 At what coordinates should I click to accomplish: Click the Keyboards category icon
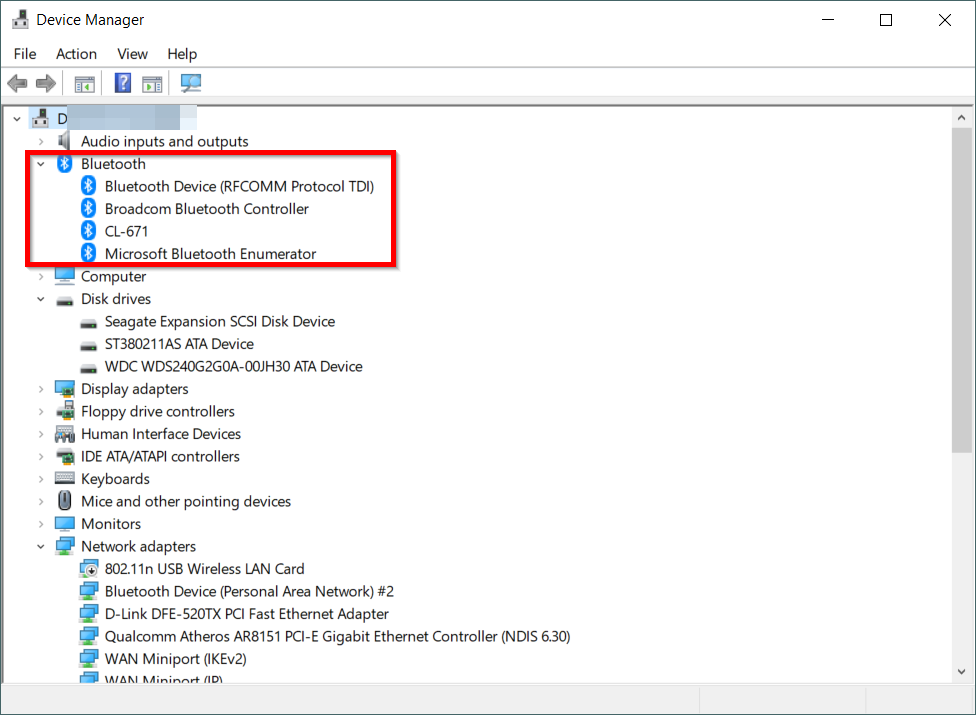point(65,479)
